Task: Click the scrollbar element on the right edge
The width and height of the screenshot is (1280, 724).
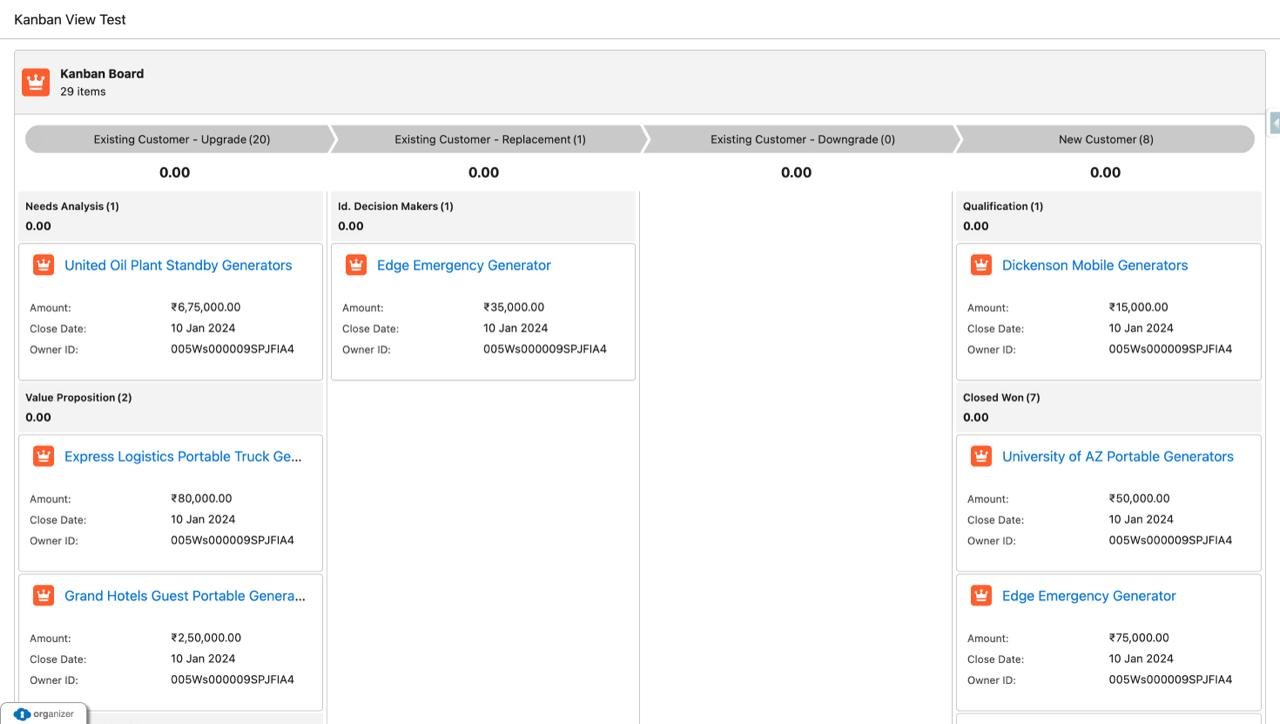Action: pos(1274,122)
